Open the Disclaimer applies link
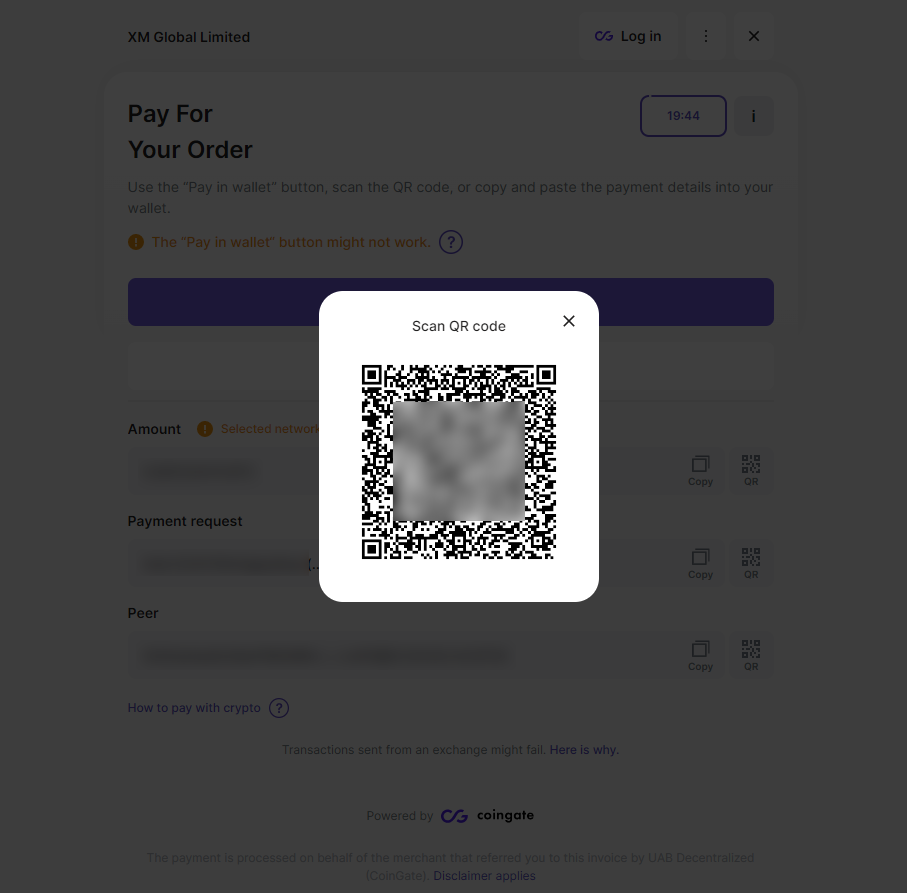This screenshot has height=893, width=907. coord(484,876)
